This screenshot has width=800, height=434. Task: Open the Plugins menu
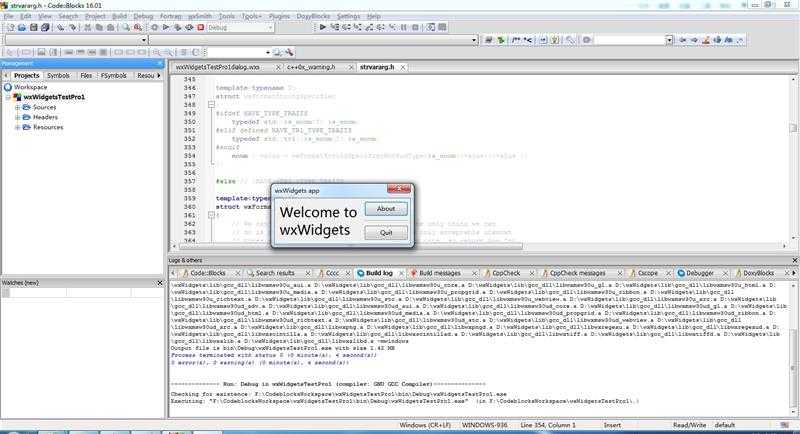click(x=279, y=16)
